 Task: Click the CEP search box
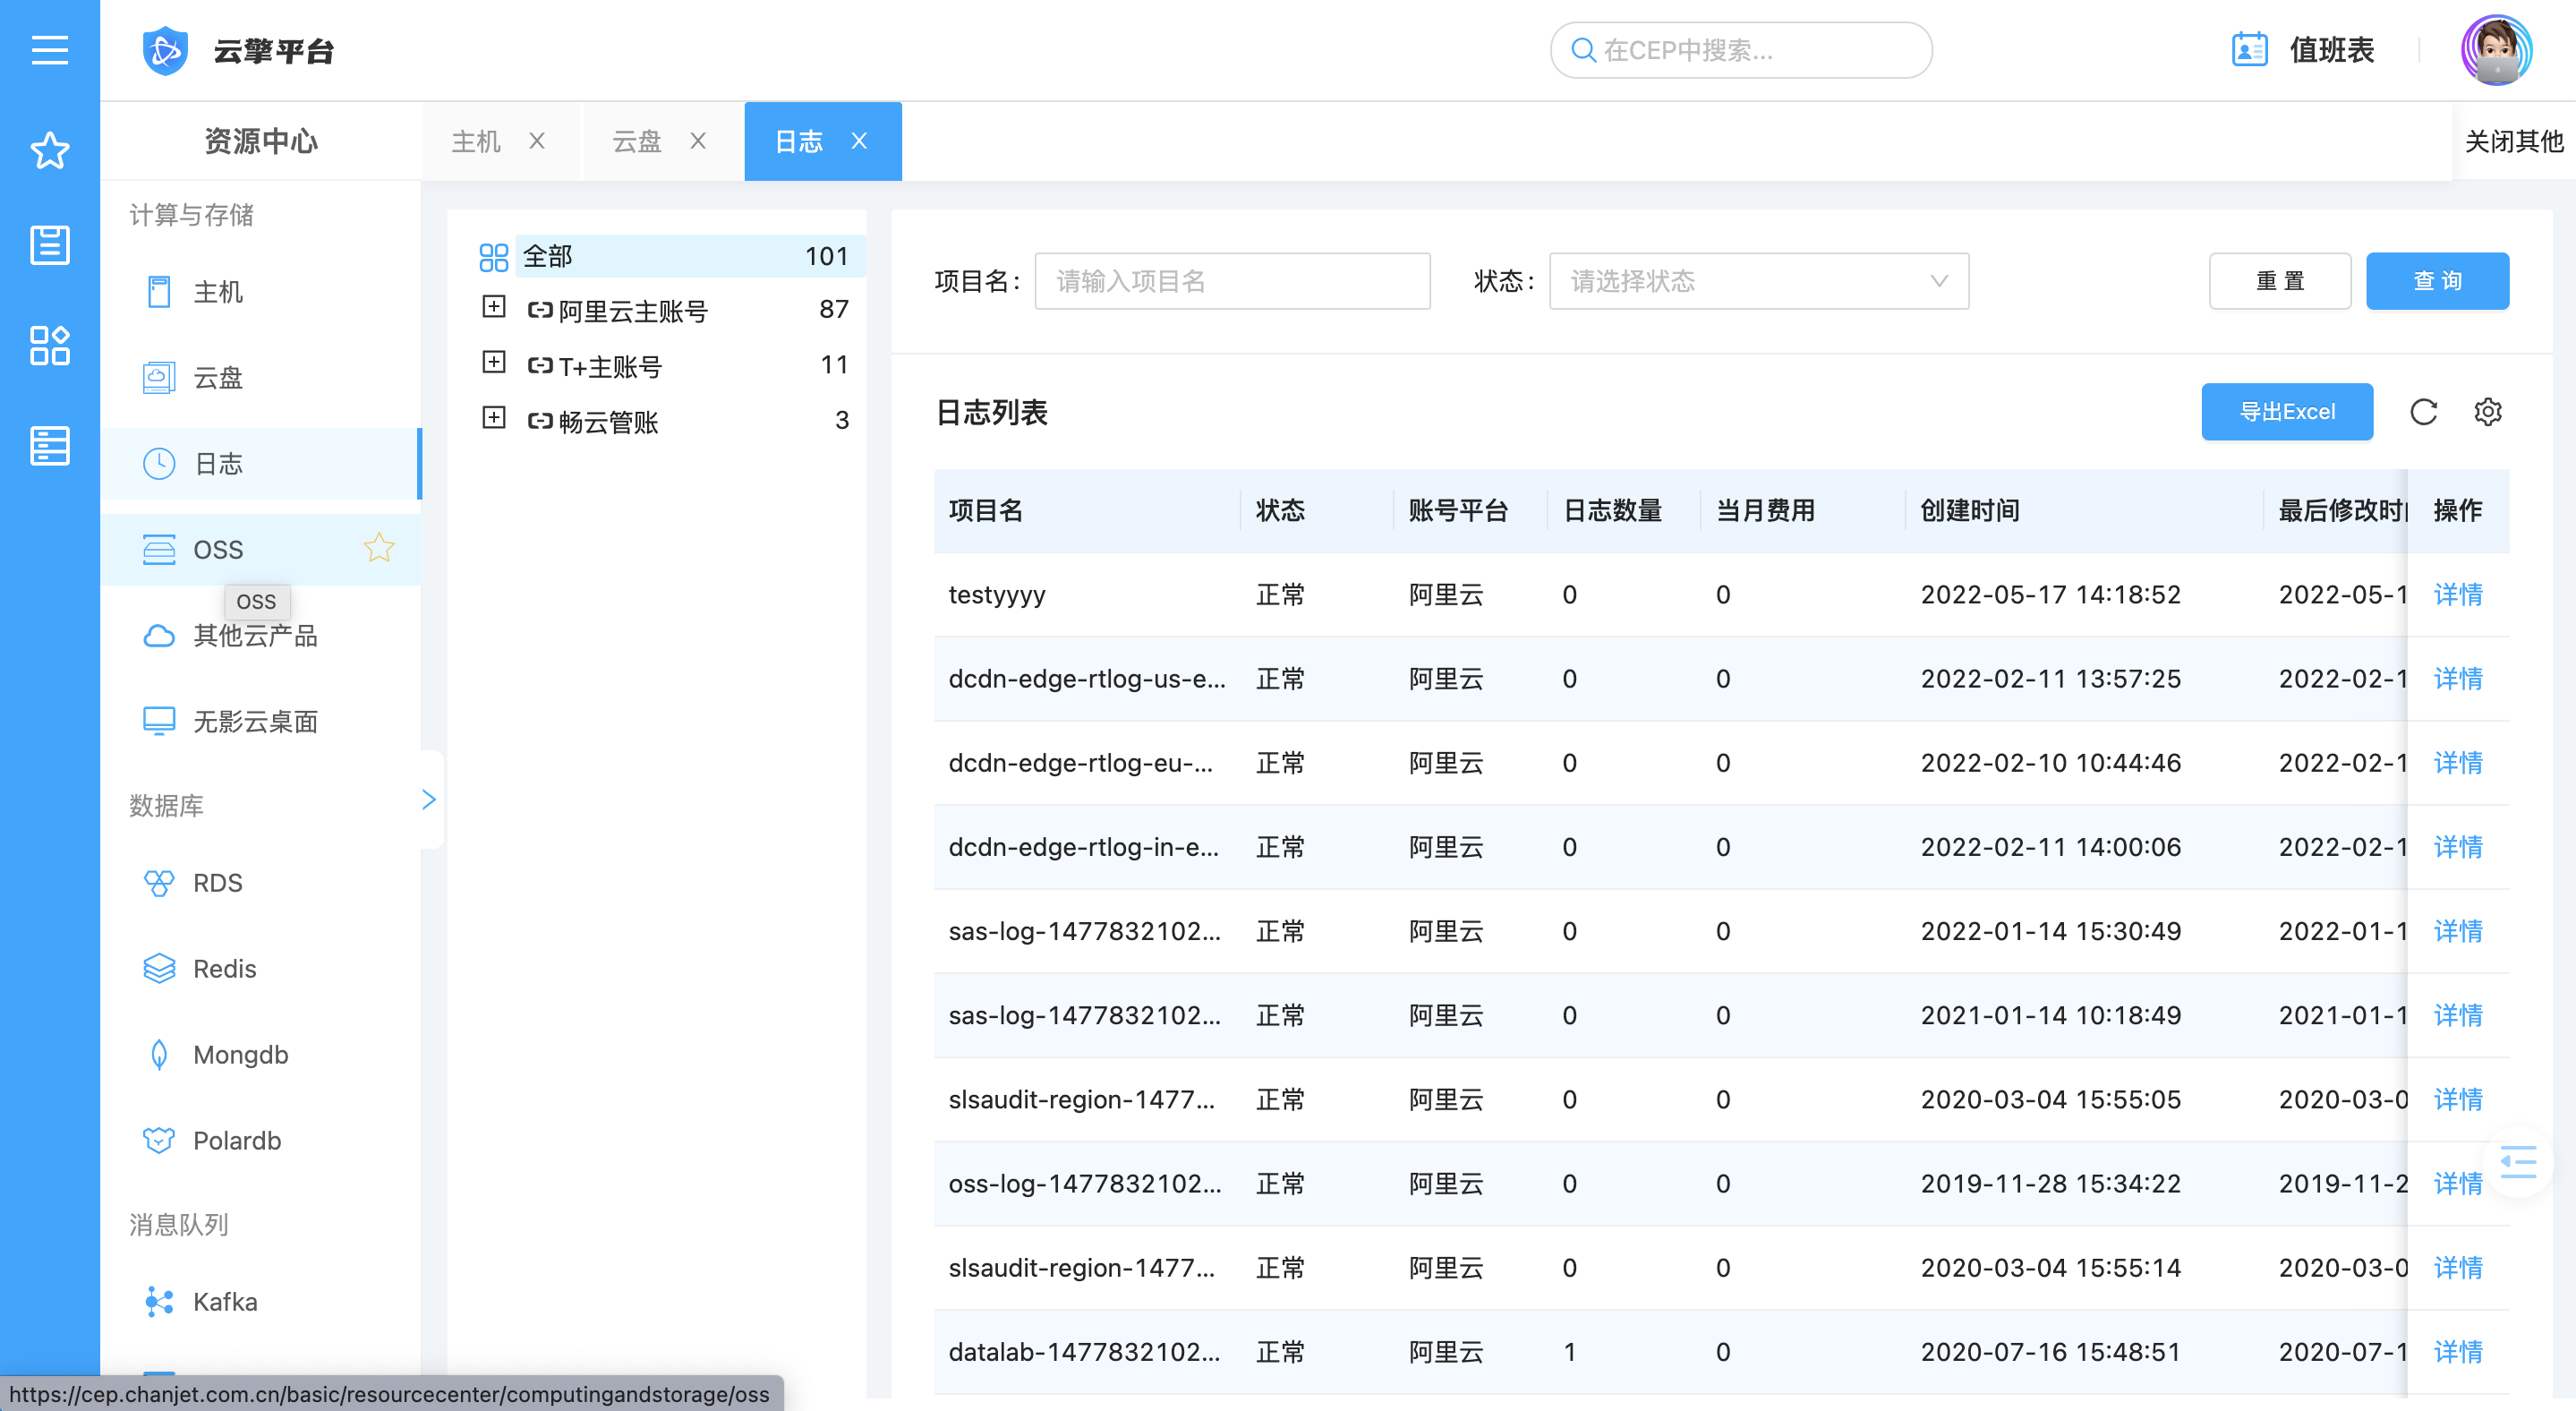[x=1741, y=50]
